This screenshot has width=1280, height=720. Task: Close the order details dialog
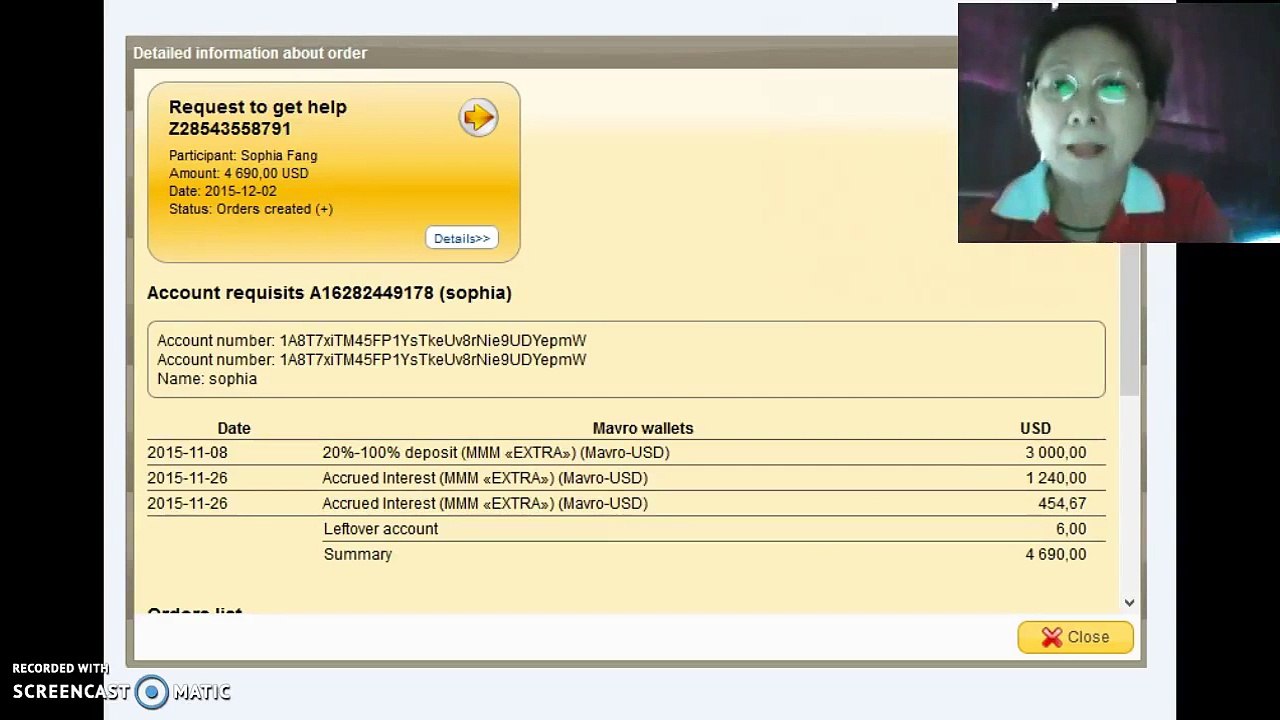pyautogui.click(x=1075, y=637)
